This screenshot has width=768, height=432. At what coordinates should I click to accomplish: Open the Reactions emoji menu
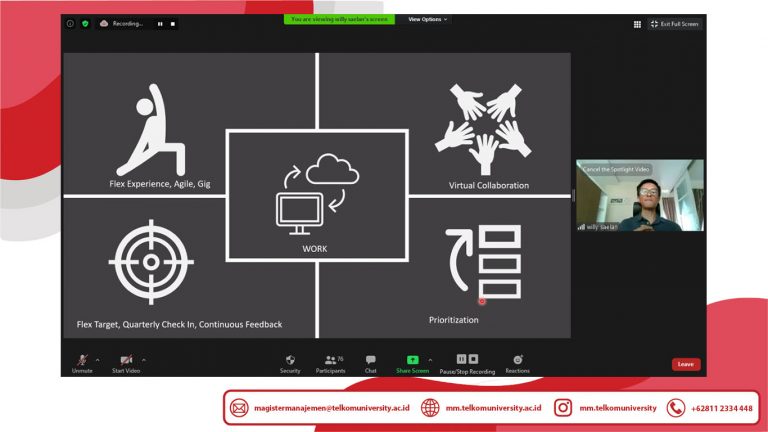click(517, 361)
